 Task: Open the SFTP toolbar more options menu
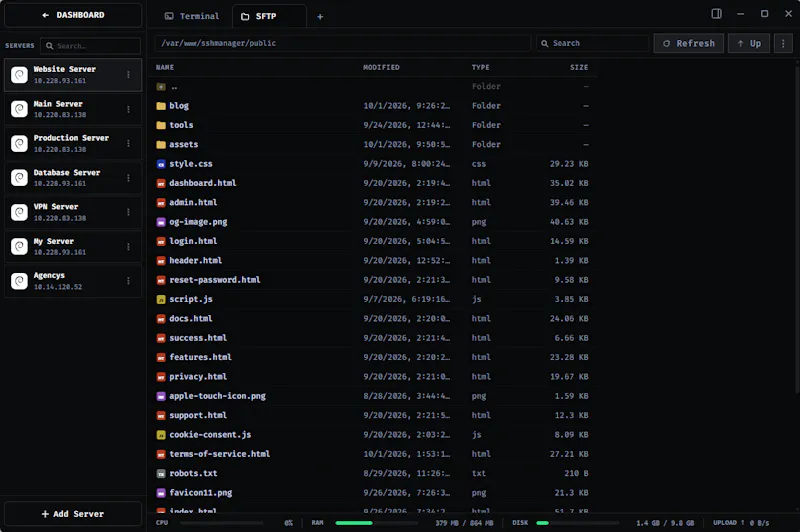[x=783, y=43]
